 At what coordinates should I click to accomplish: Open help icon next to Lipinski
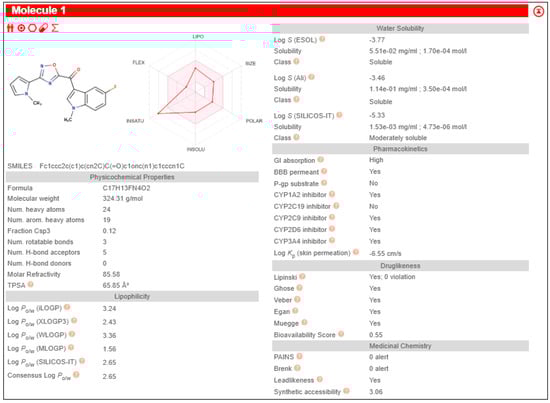pos(302,277)
